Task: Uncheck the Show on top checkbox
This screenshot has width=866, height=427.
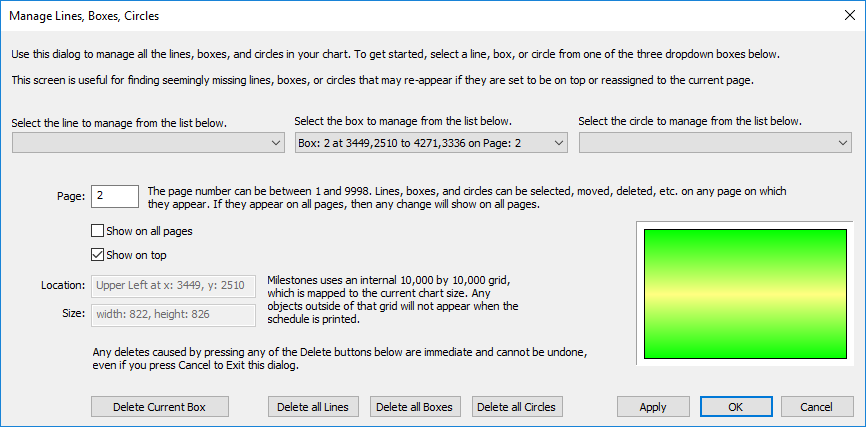Action: [98, 254]
